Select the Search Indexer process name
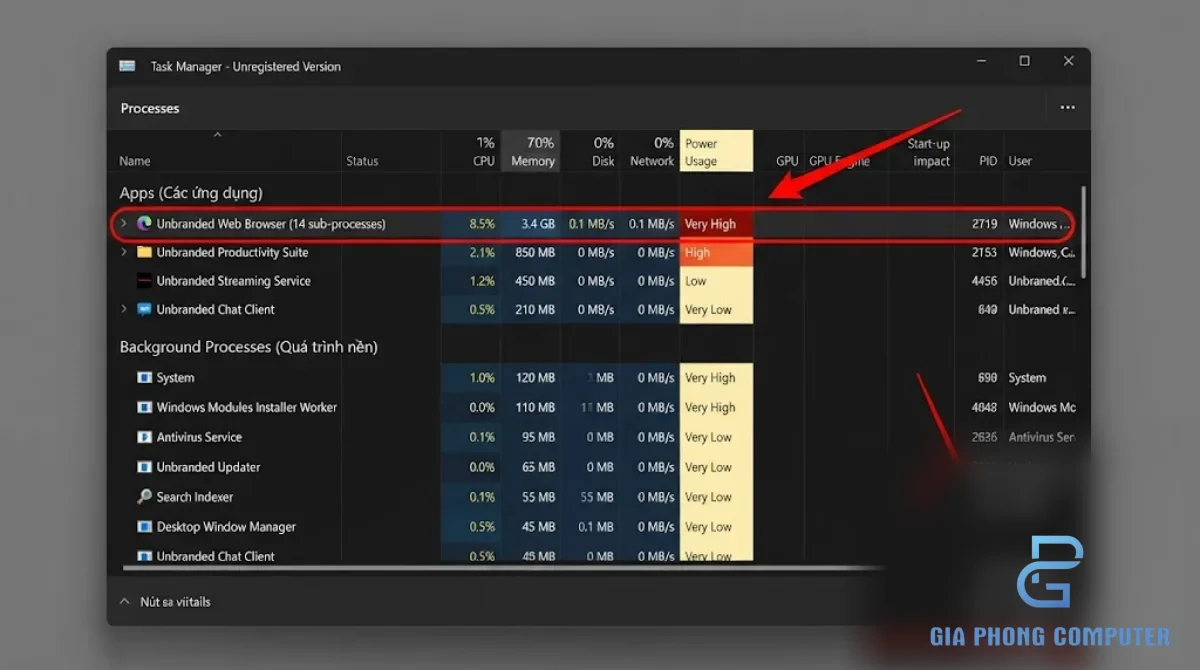The image size is (1200, 670). point(195,497)
